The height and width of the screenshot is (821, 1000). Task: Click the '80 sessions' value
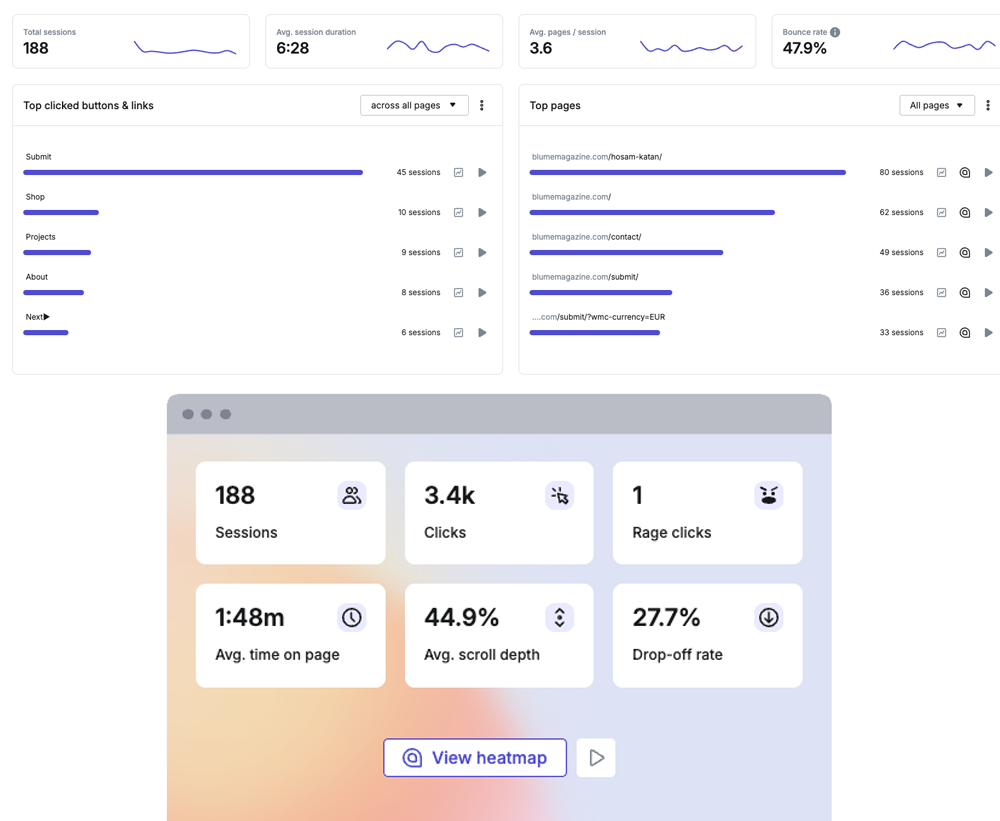(901, 172)
